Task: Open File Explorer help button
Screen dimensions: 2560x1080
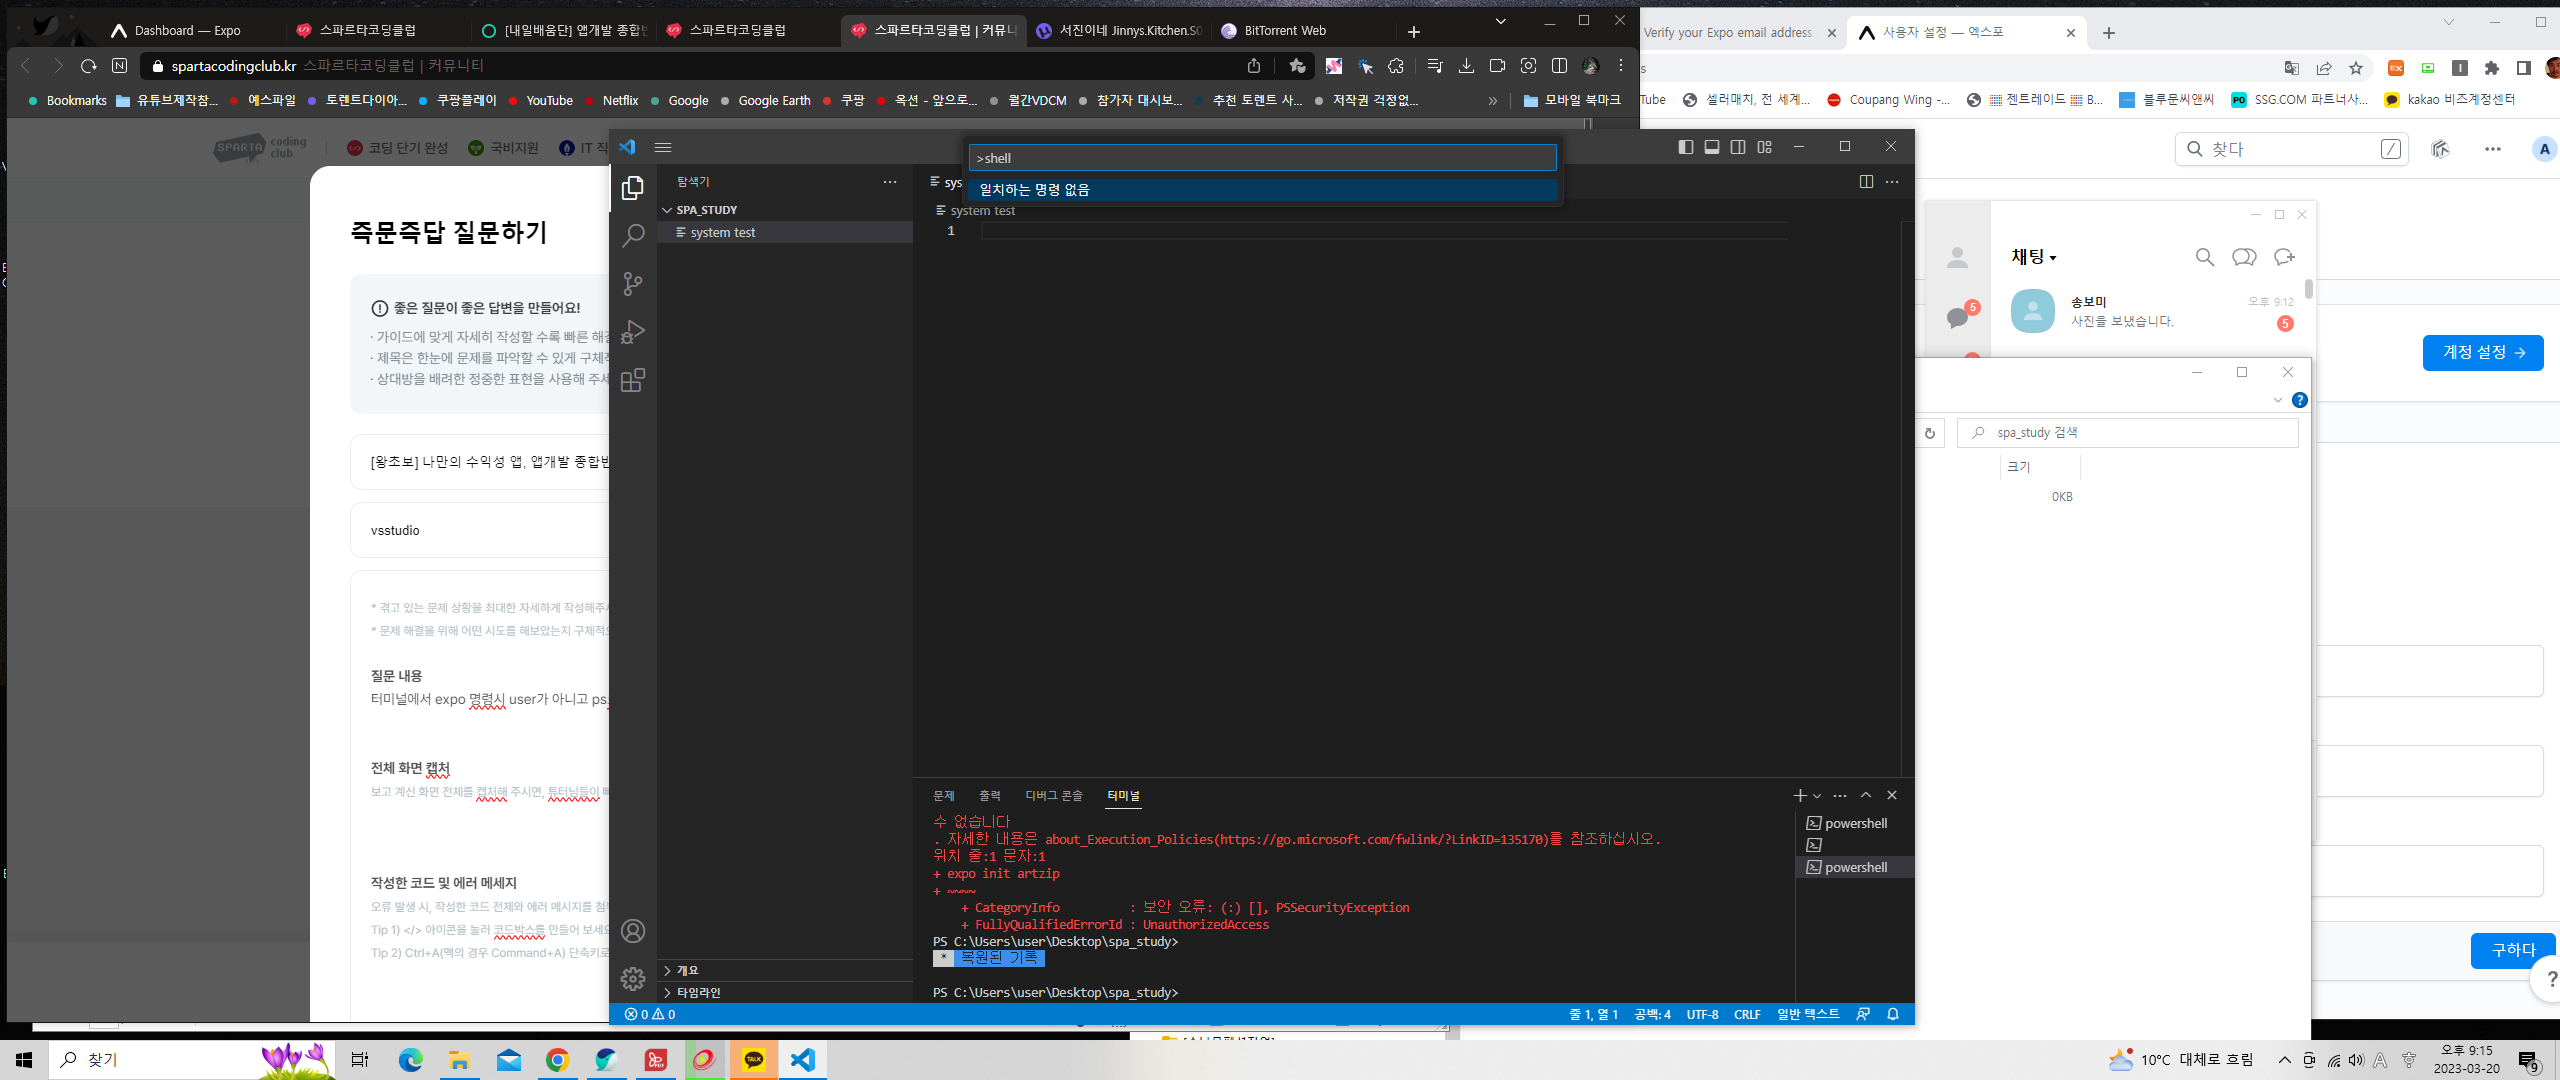Action: click(2300, 400)
